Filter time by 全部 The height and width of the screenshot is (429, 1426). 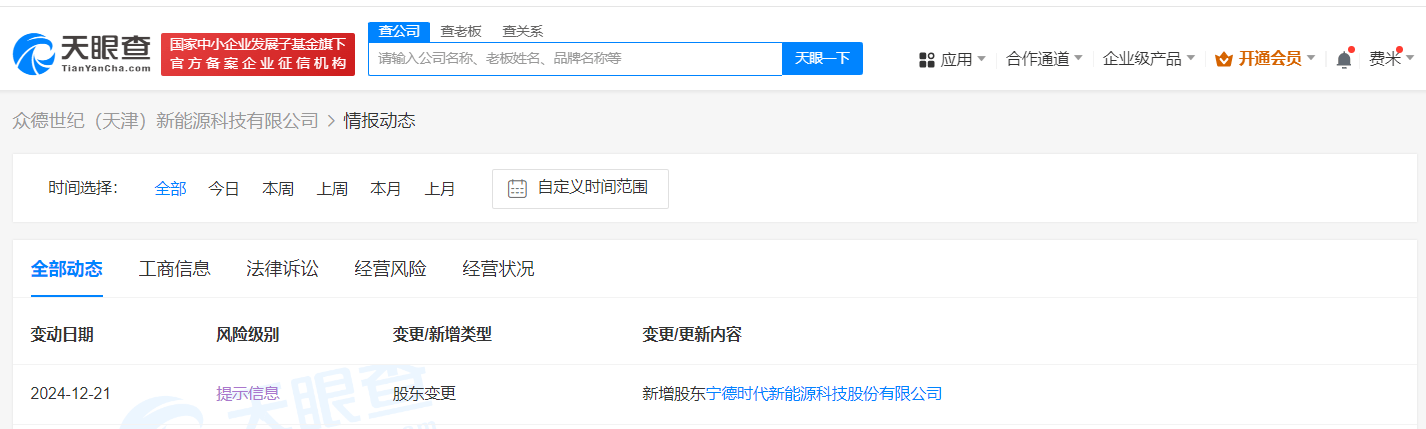tap(171, 188)
